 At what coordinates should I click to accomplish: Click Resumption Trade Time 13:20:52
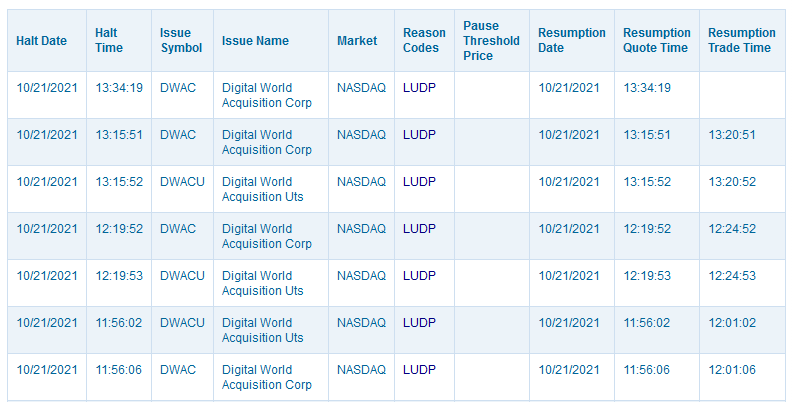(732, 182)
